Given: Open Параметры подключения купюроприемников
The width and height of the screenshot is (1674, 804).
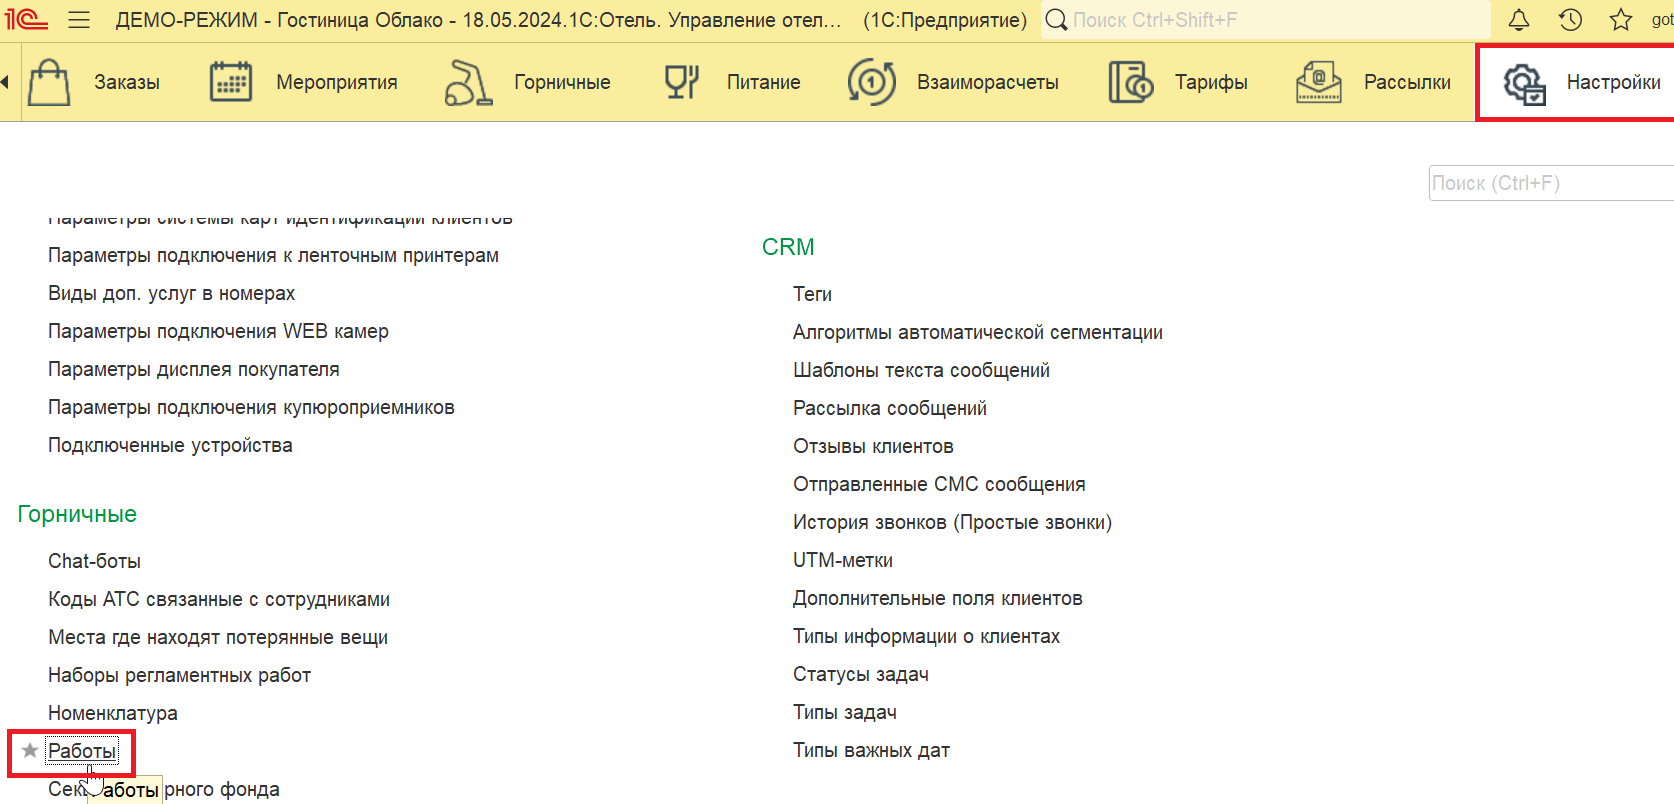Looking at the screenshot, I should 251,408.
